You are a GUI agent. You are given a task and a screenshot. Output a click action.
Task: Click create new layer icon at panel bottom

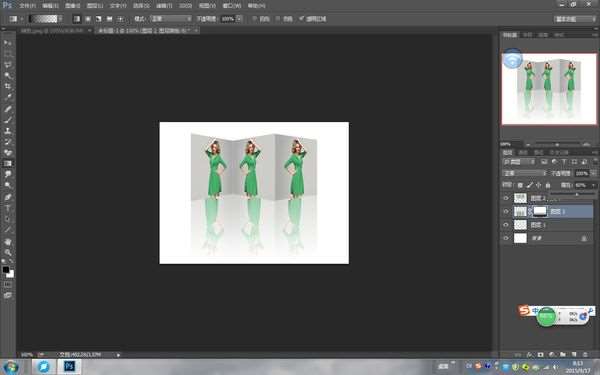tap(574, 355)
